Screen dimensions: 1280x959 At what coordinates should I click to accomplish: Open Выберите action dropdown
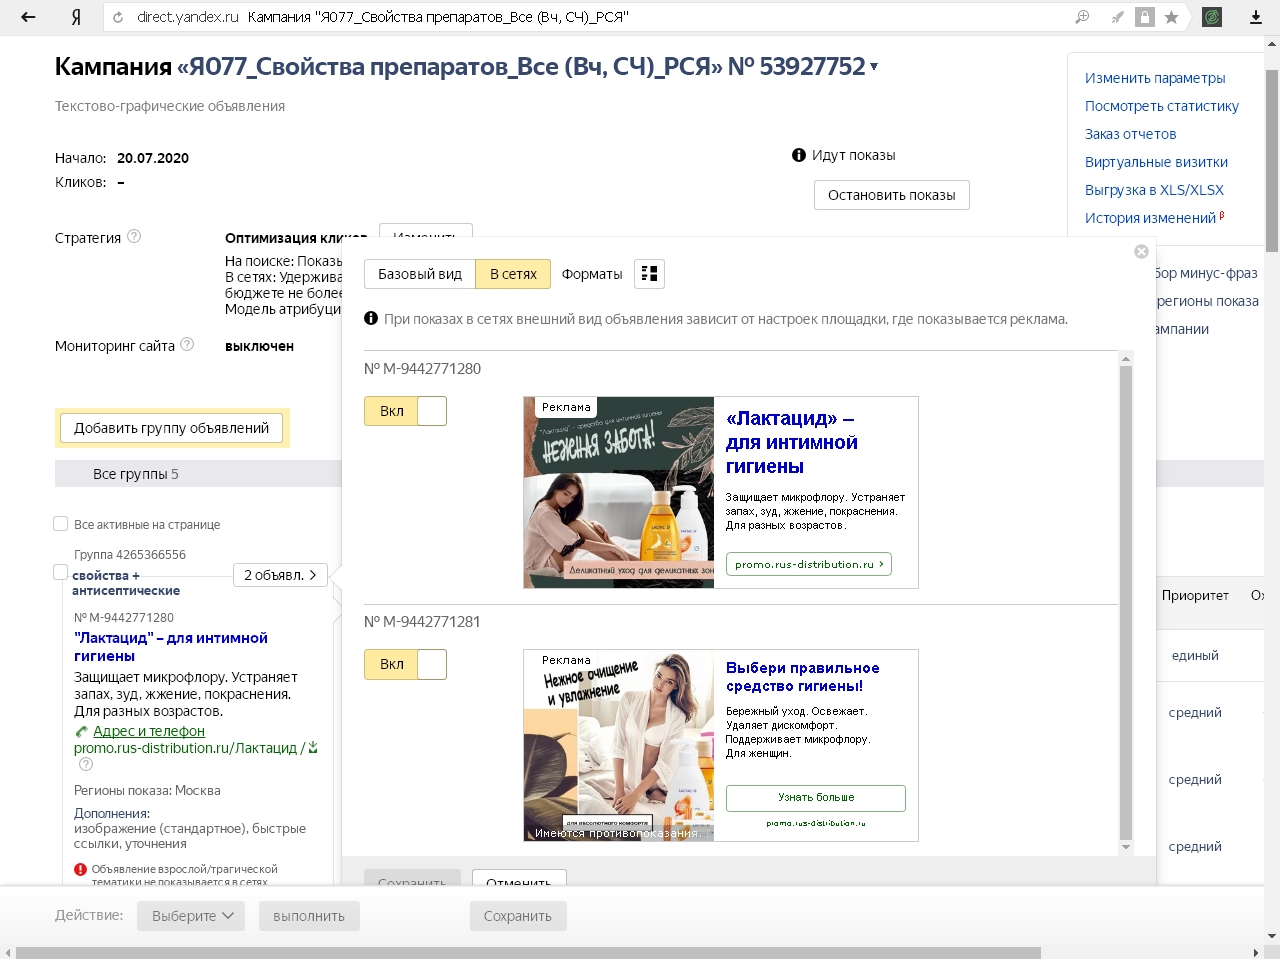coord(191,916)
